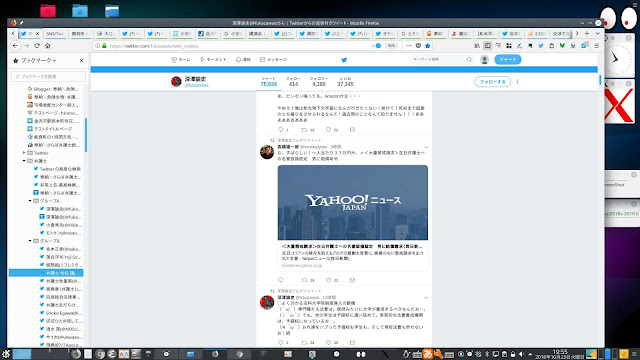Reply to the Yahoo news card tweet
The width and height of the screenshot is (640, 360).
[280, 280]
